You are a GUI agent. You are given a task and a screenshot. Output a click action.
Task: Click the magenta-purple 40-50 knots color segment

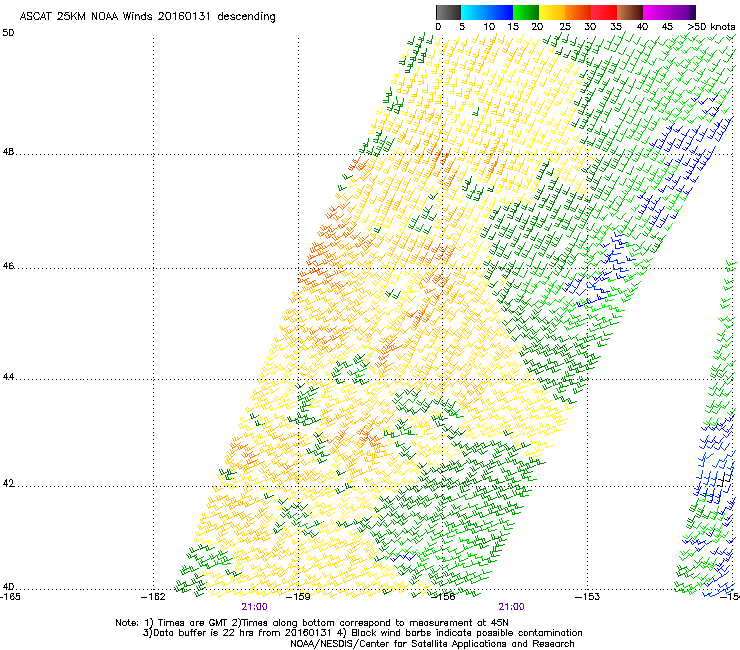(x=669, y=12)
